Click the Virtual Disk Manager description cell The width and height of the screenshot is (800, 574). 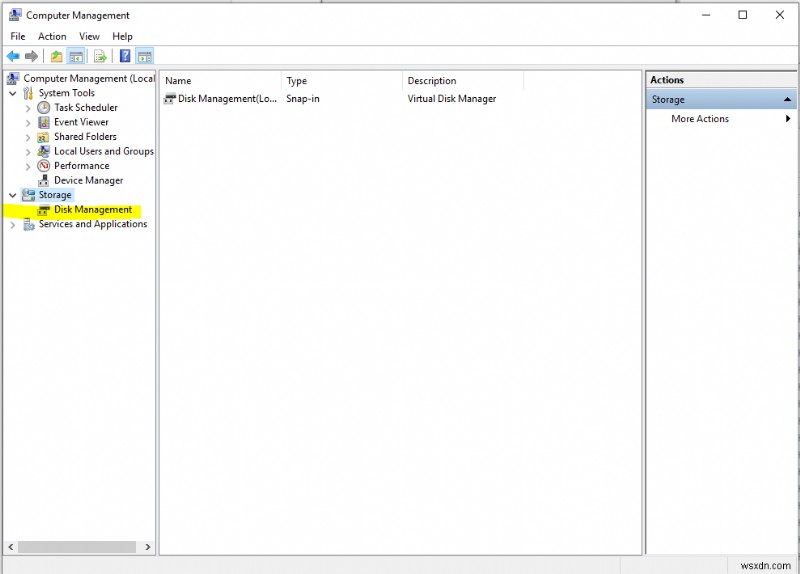452,98
